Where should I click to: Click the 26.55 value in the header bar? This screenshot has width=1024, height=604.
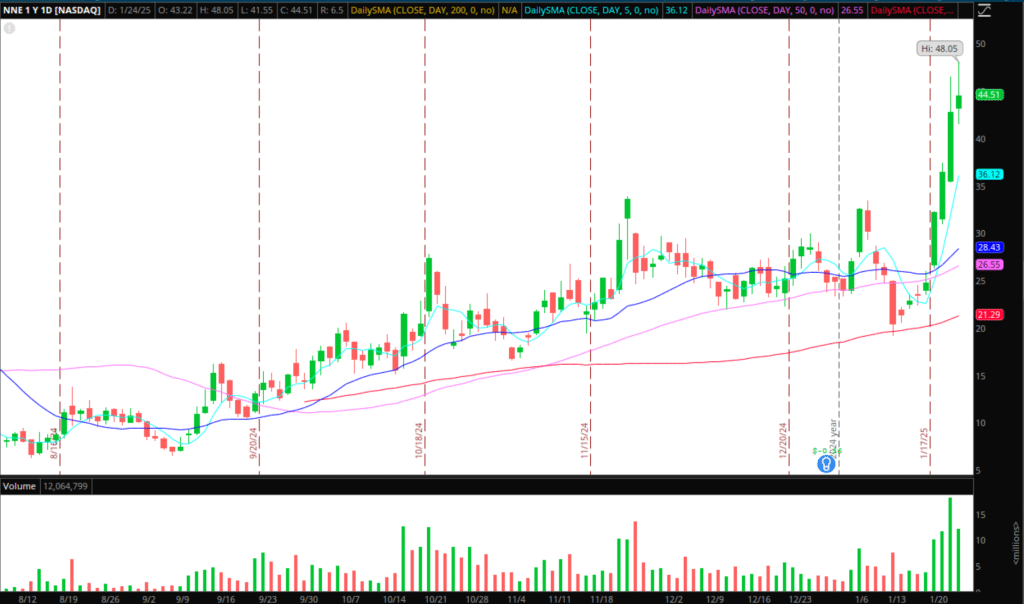[x=852, y=10]
